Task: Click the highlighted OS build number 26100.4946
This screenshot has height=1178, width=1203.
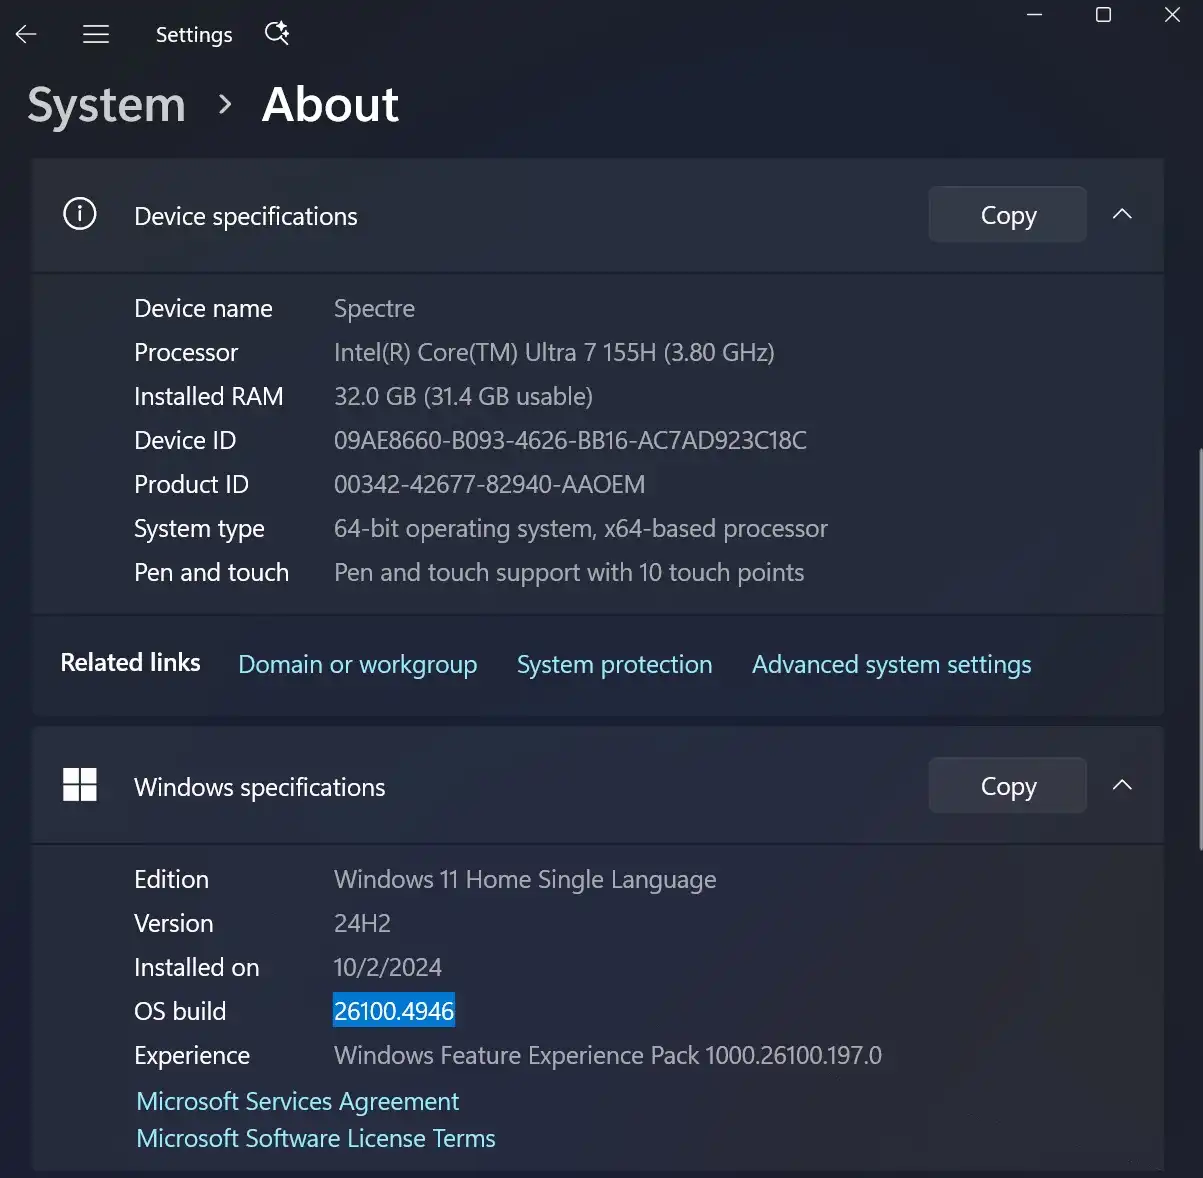Action: [x=394, y=1011]
